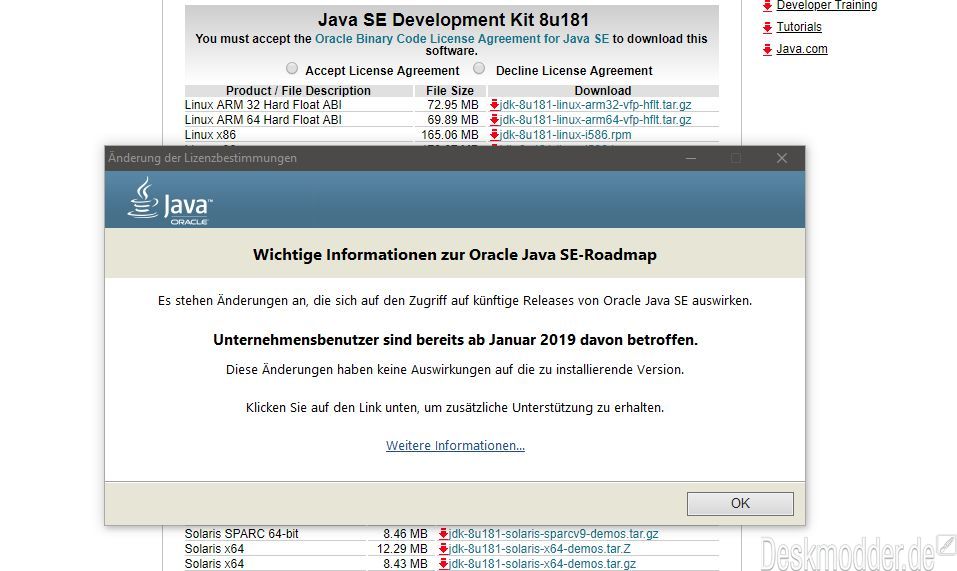This screenshot has width=957, height=571.
Task: Download jdk-8u181-solaris-x64-demos.tar.Z
Action: [540, 549]
